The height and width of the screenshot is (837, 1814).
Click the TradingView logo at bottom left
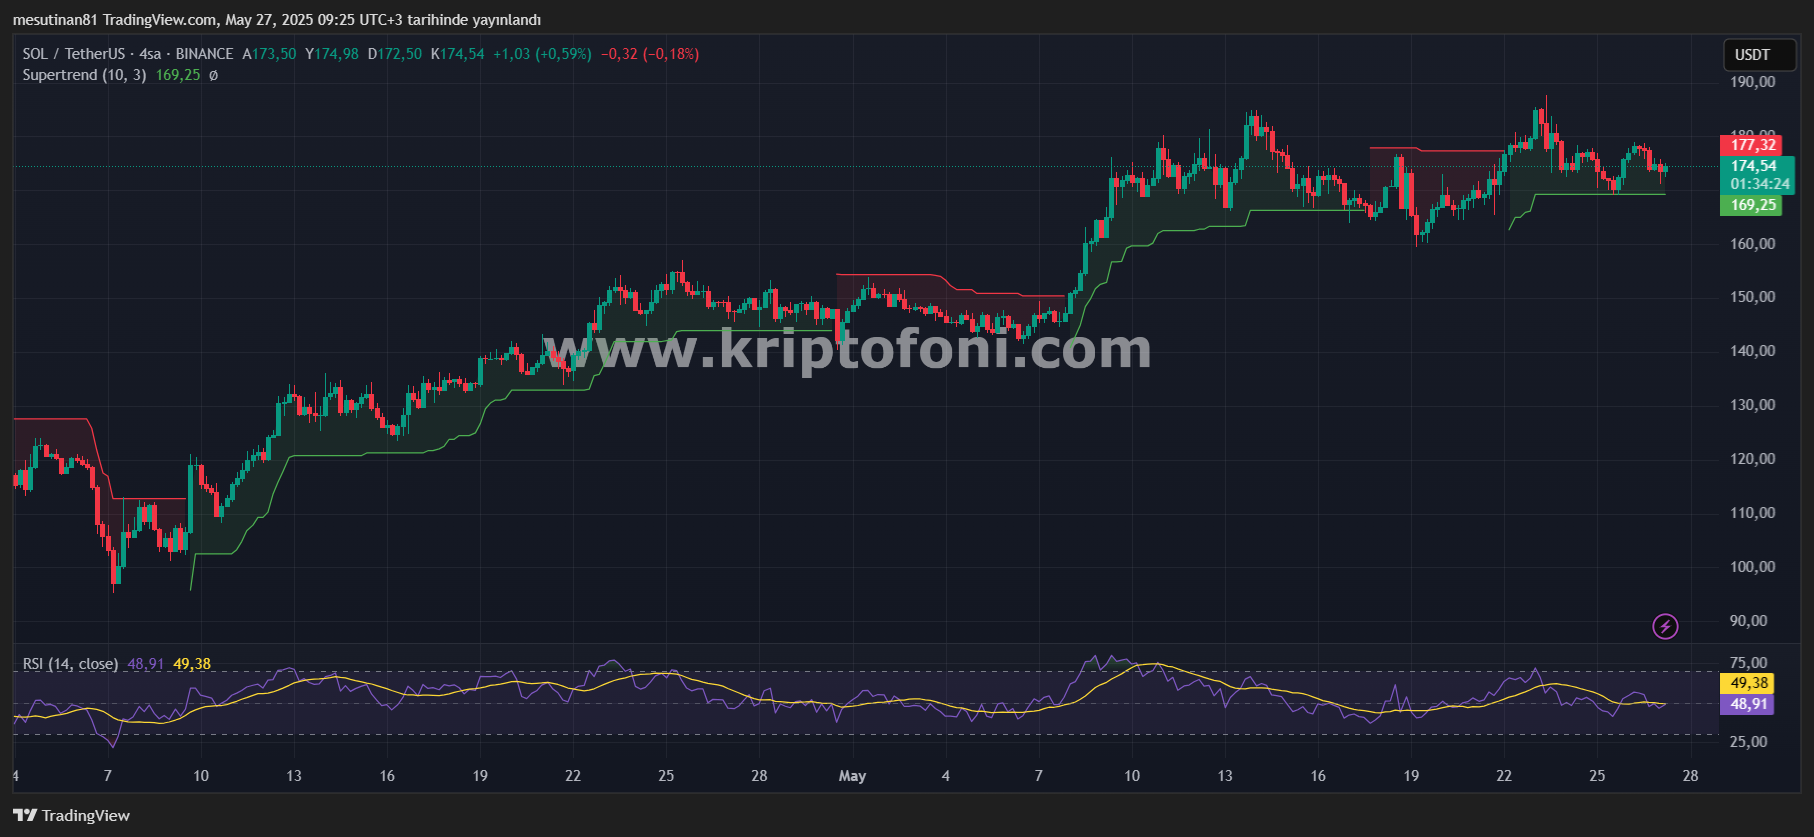(x=72, y=815)
